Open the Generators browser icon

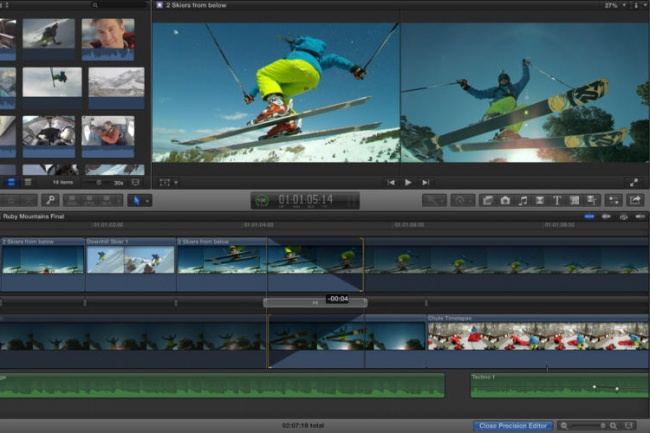click(575, 201)
